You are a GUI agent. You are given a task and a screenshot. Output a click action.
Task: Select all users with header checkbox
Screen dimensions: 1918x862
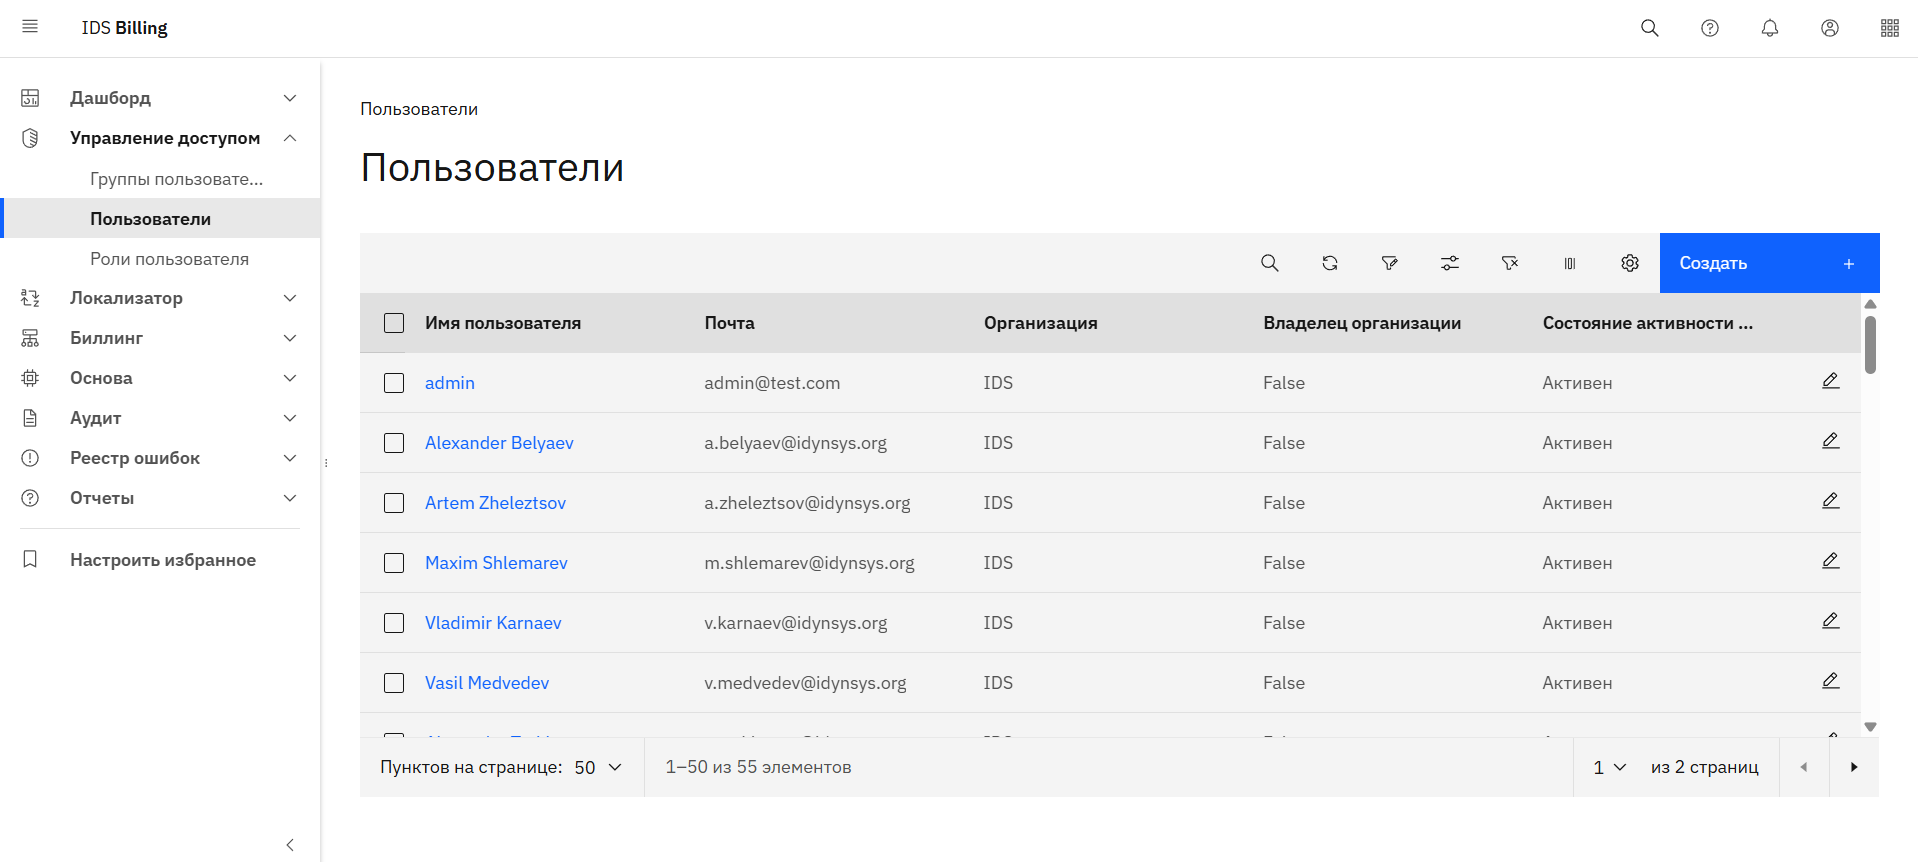(394, 323)
